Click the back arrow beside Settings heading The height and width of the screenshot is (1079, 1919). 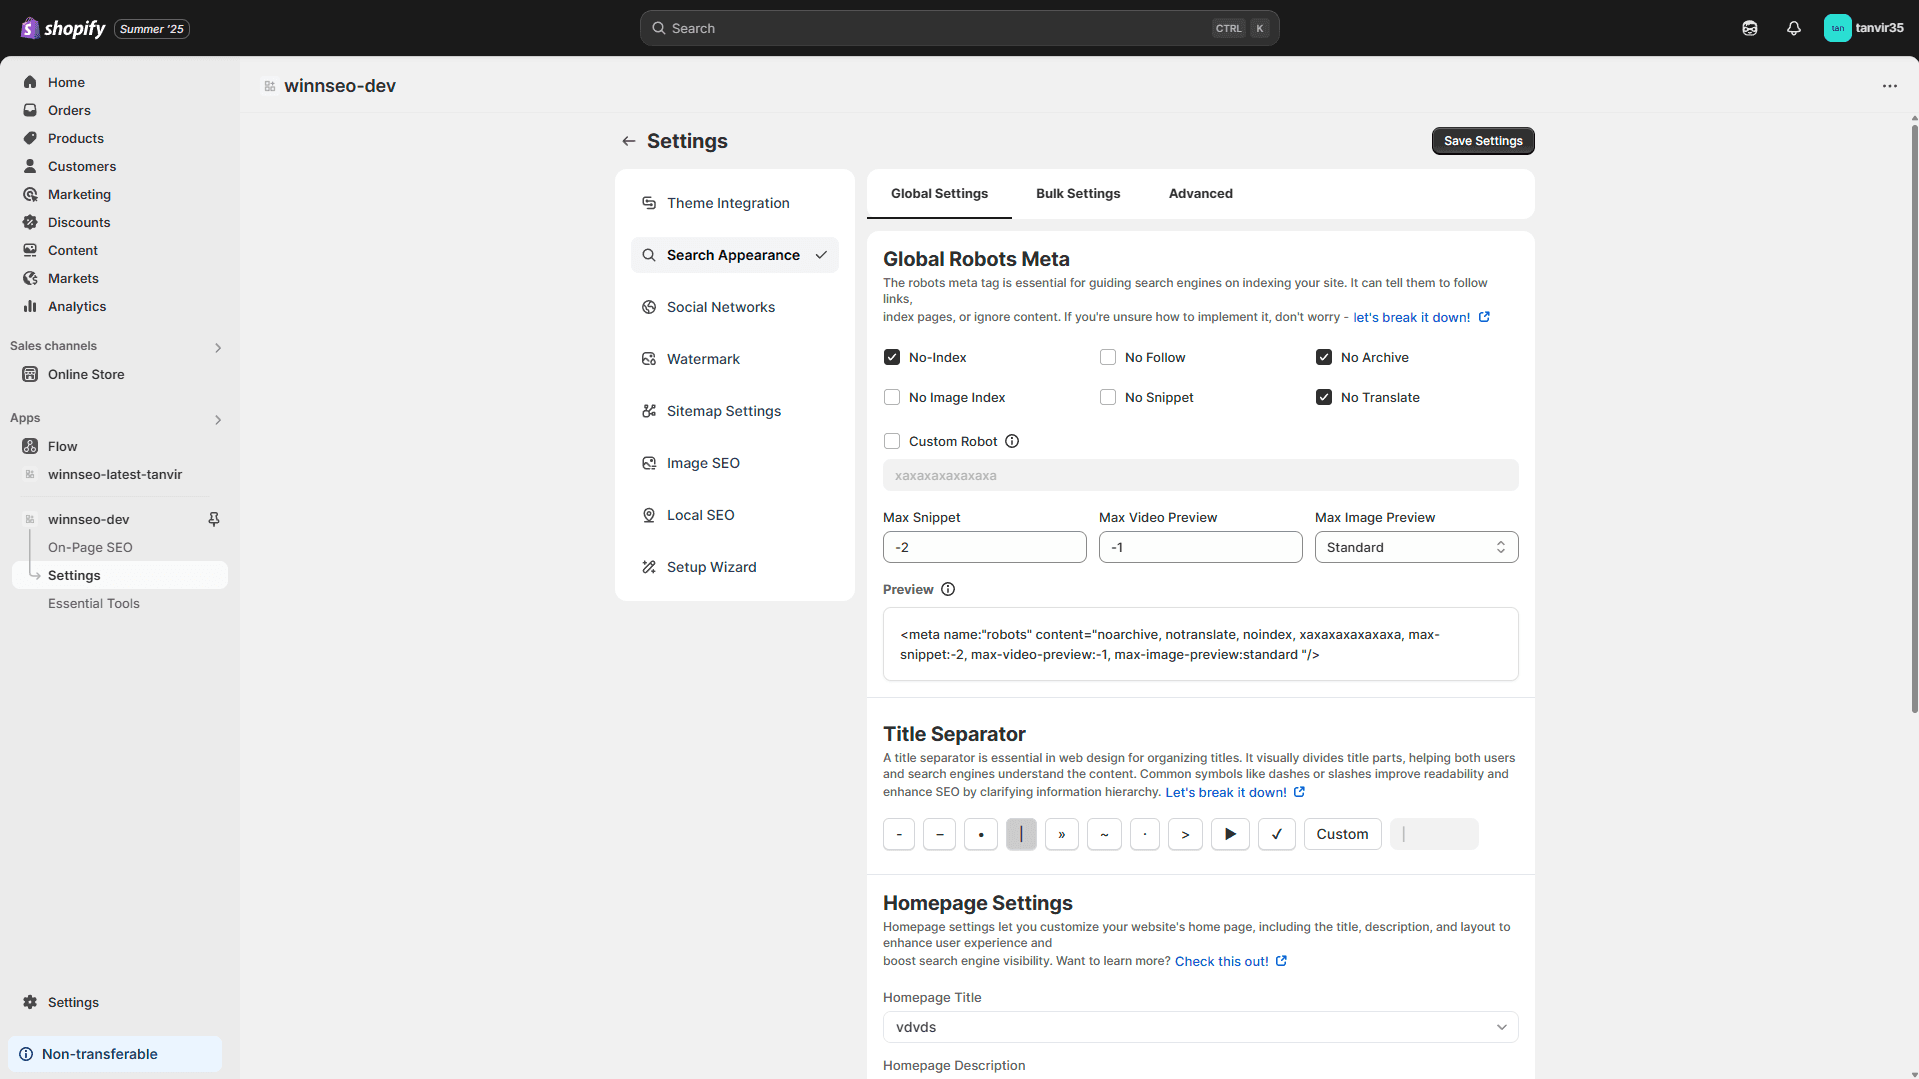[x=628, y=141]
